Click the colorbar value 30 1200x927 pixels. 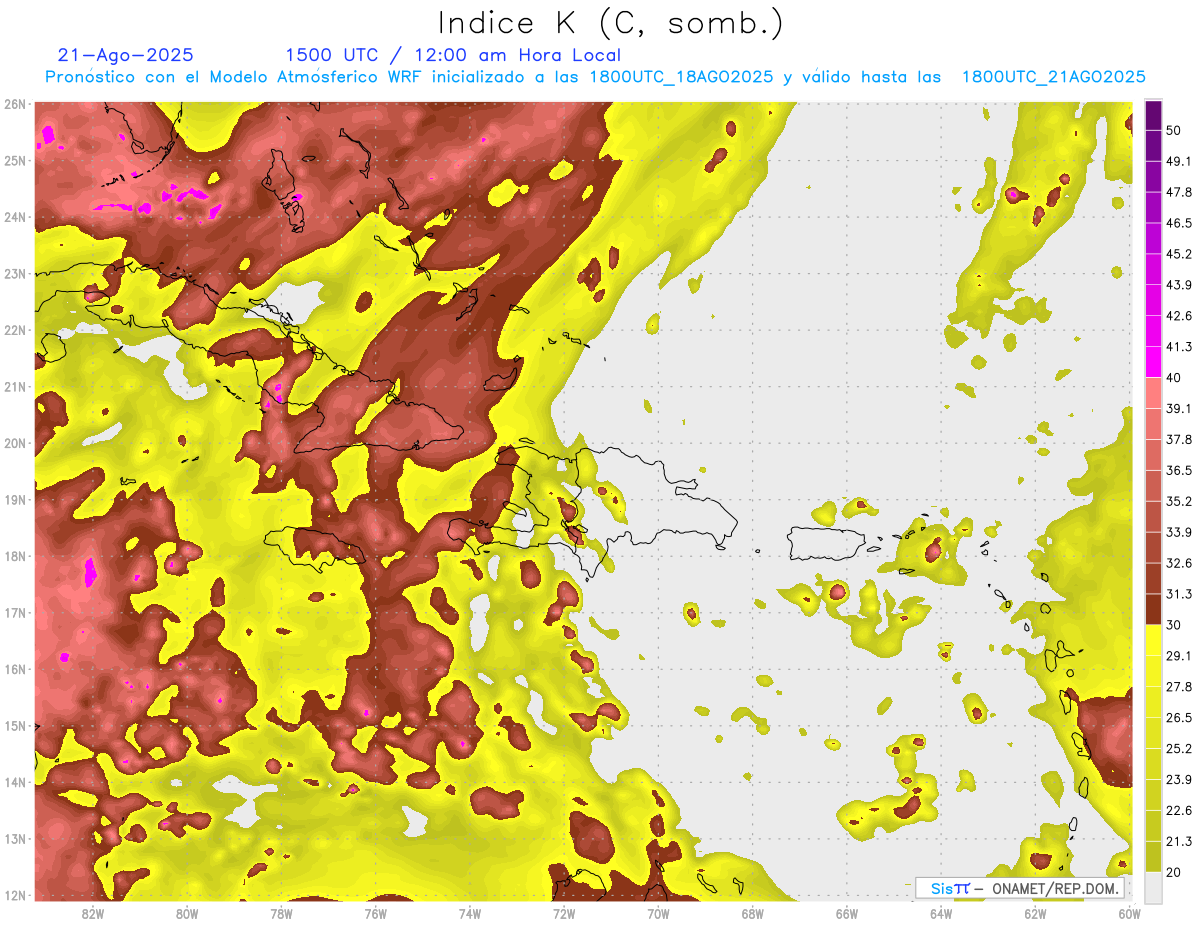[1174, 625]
